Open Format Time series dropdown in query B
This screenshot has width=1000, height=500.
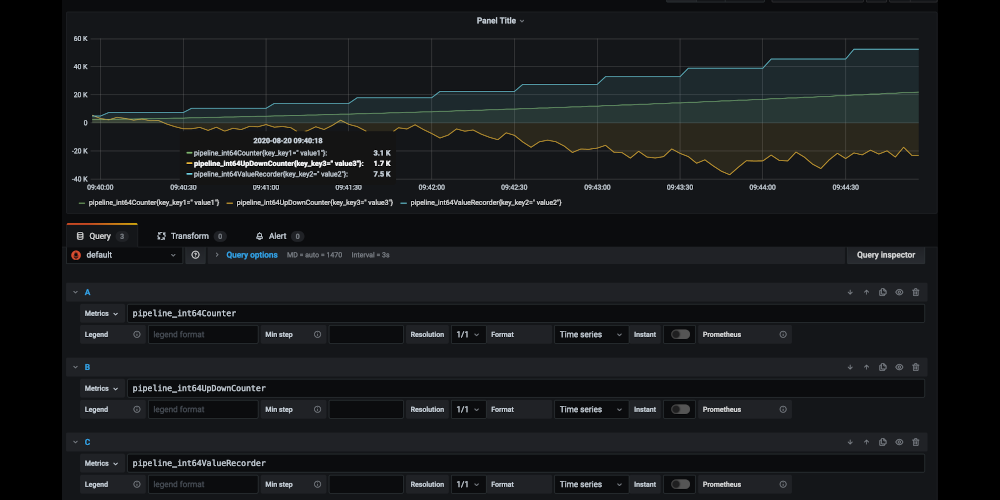591,409
